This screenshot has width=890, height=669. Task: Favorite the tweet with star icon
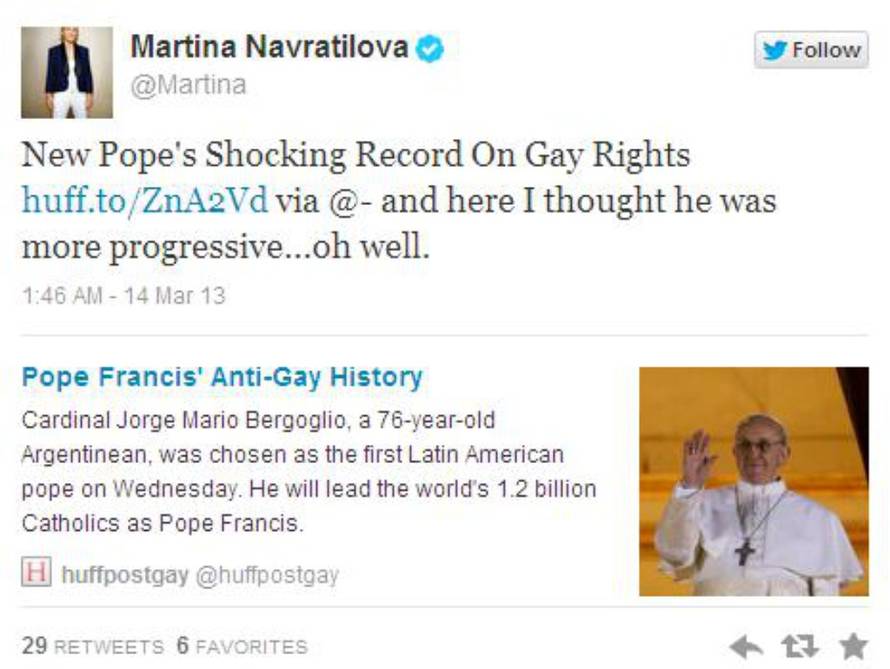coord(853,646)
